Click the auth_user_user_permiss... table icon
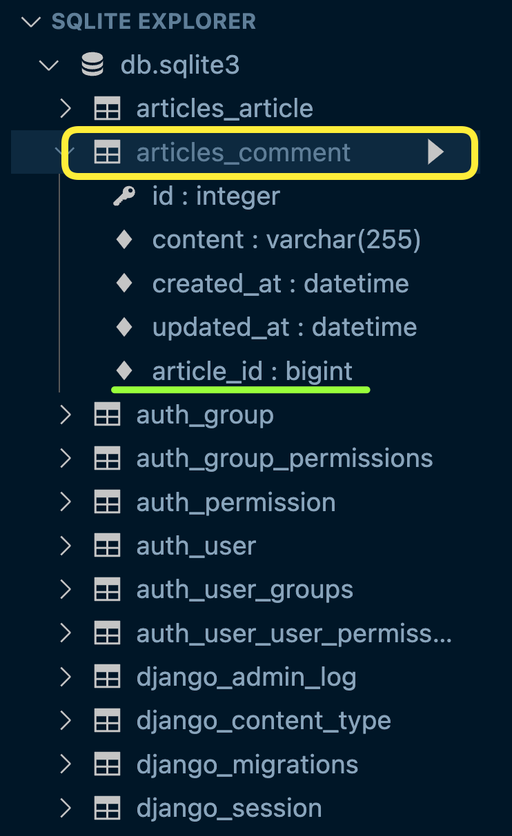This screenshot has width=512, height=836. (107, 633)
